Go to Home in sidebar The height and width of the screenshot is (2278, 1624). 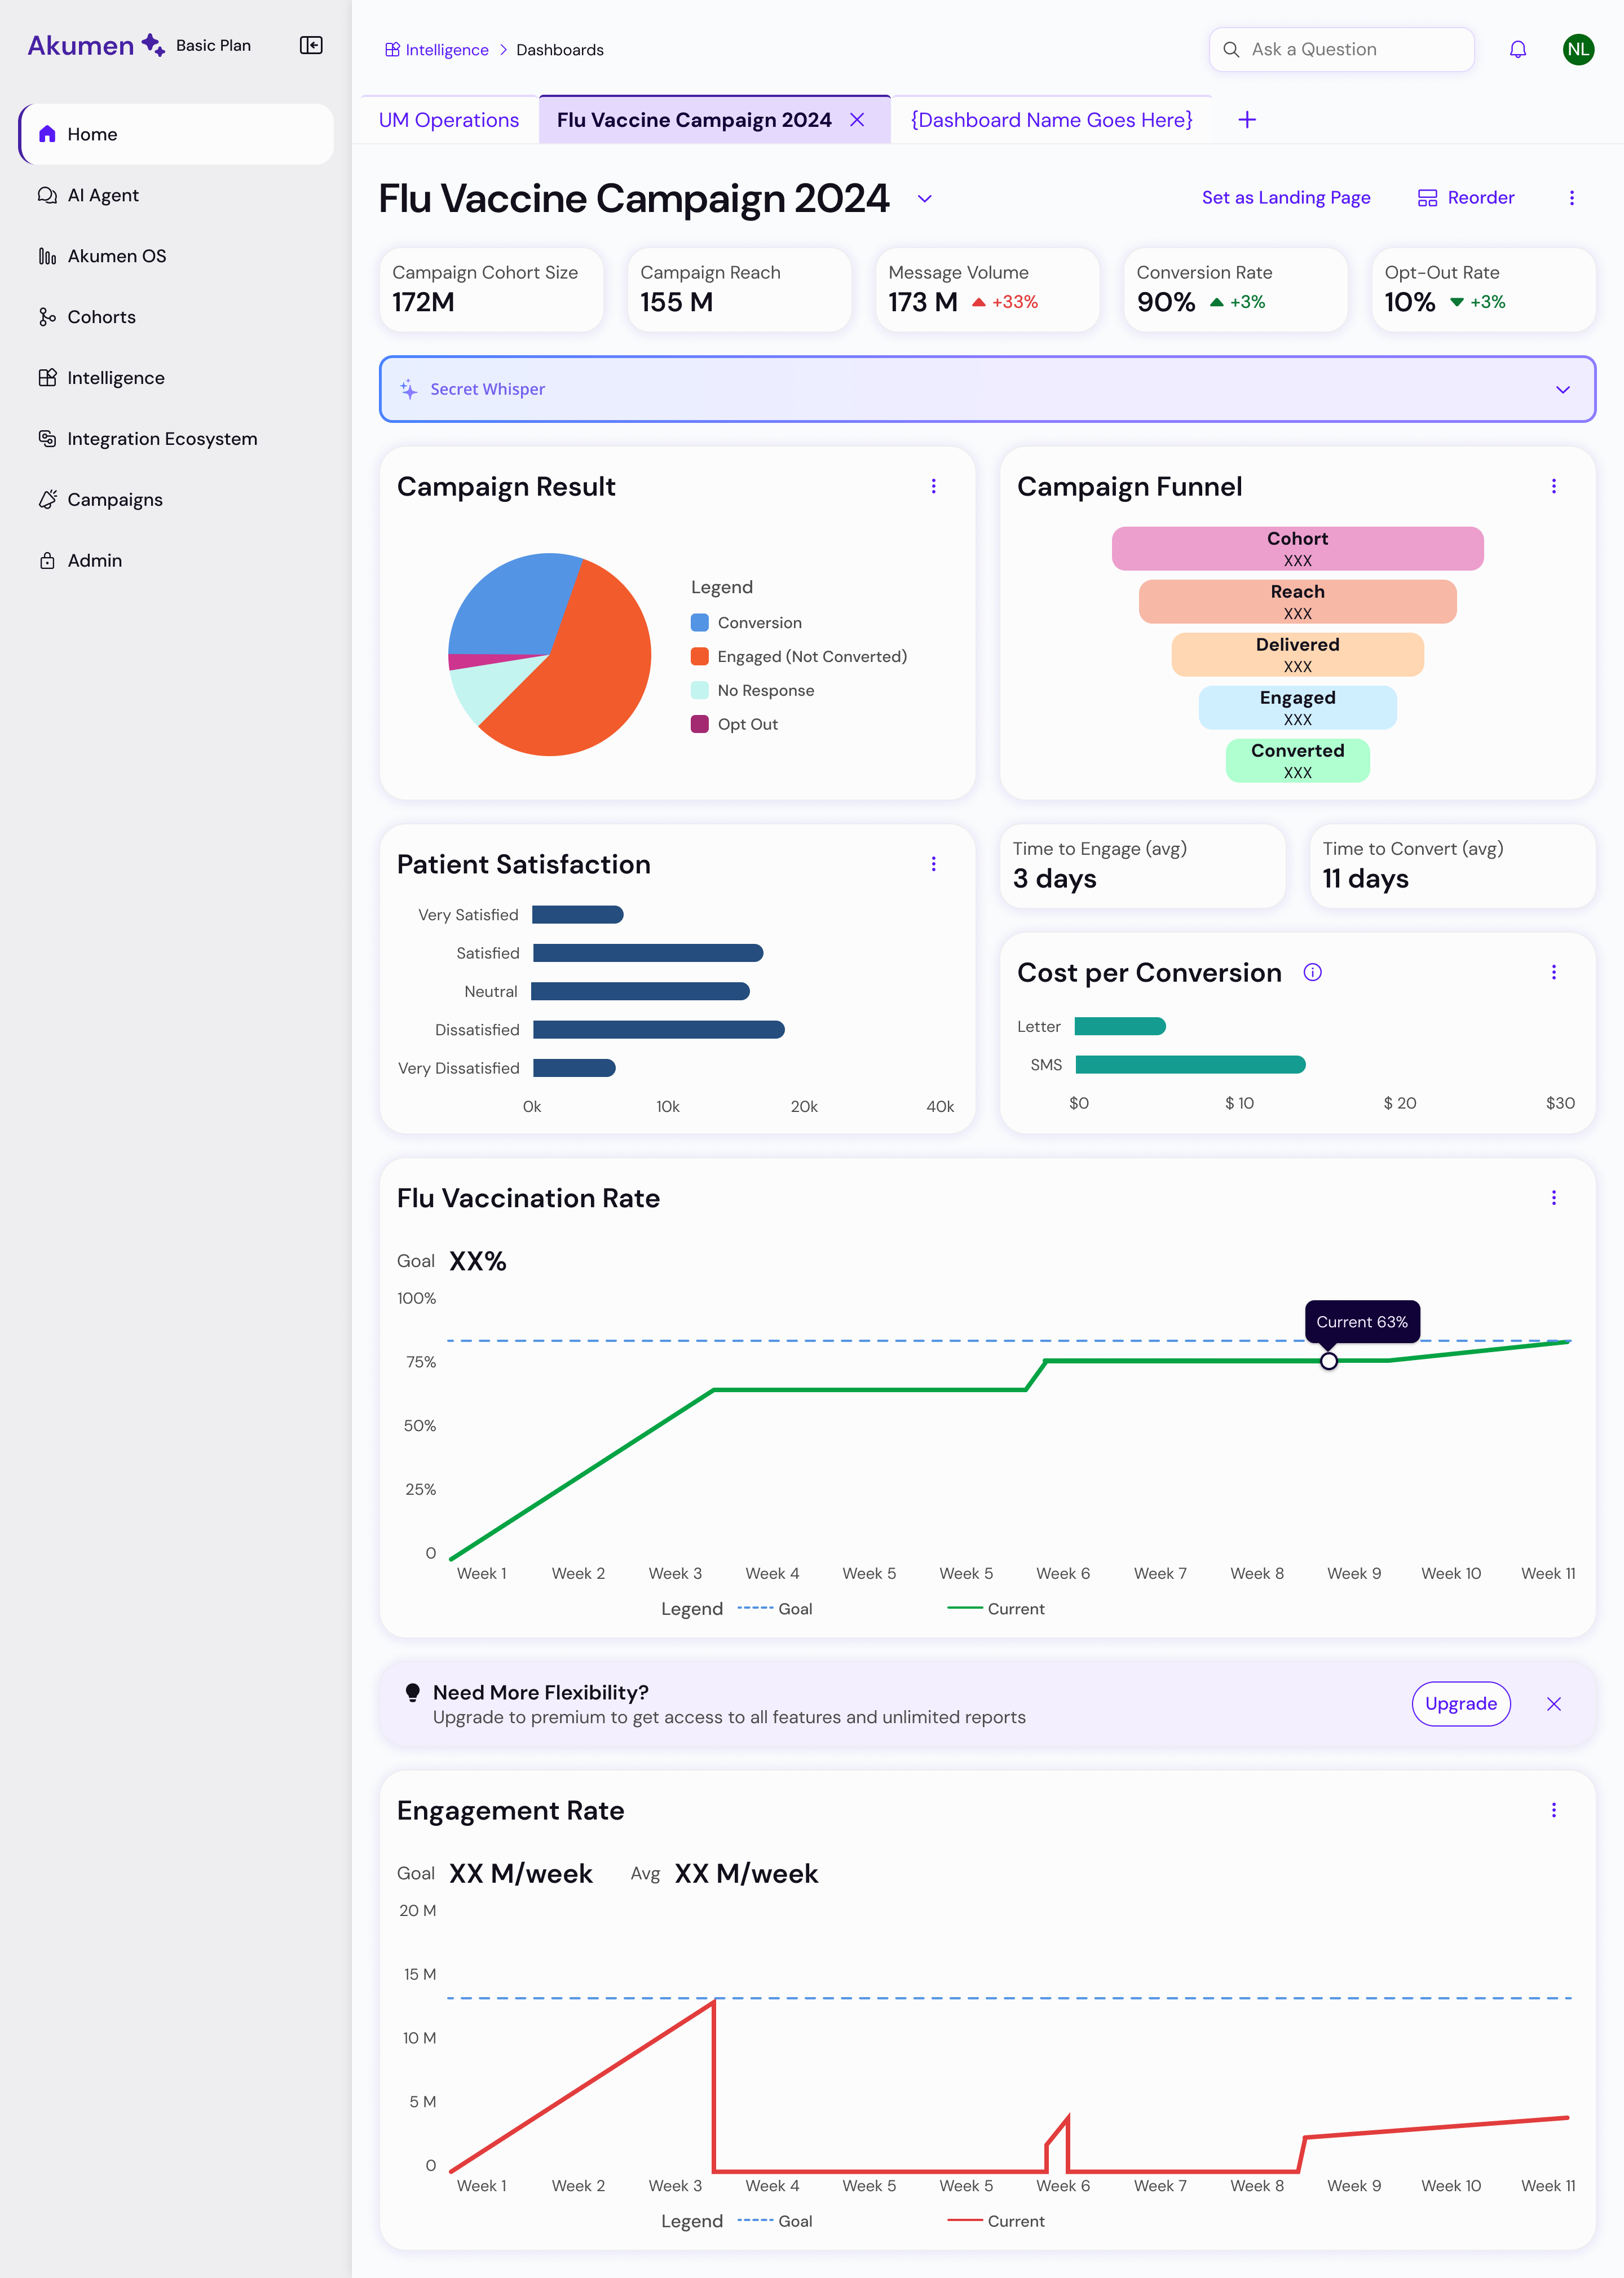click(x=176, y=134)
